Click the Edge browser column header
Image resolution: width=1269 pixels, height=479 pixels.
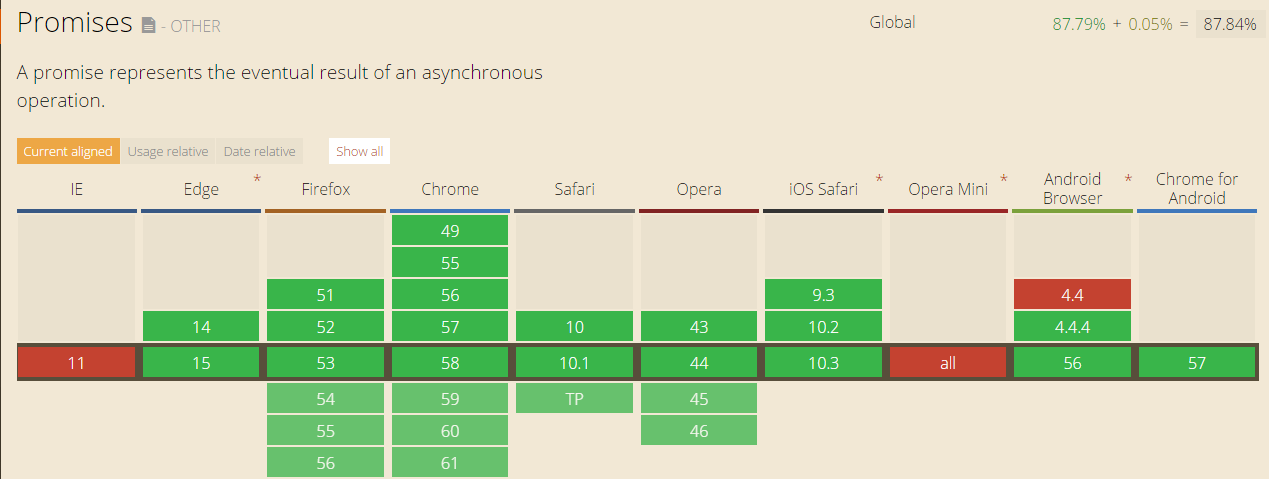coord(201,189)
